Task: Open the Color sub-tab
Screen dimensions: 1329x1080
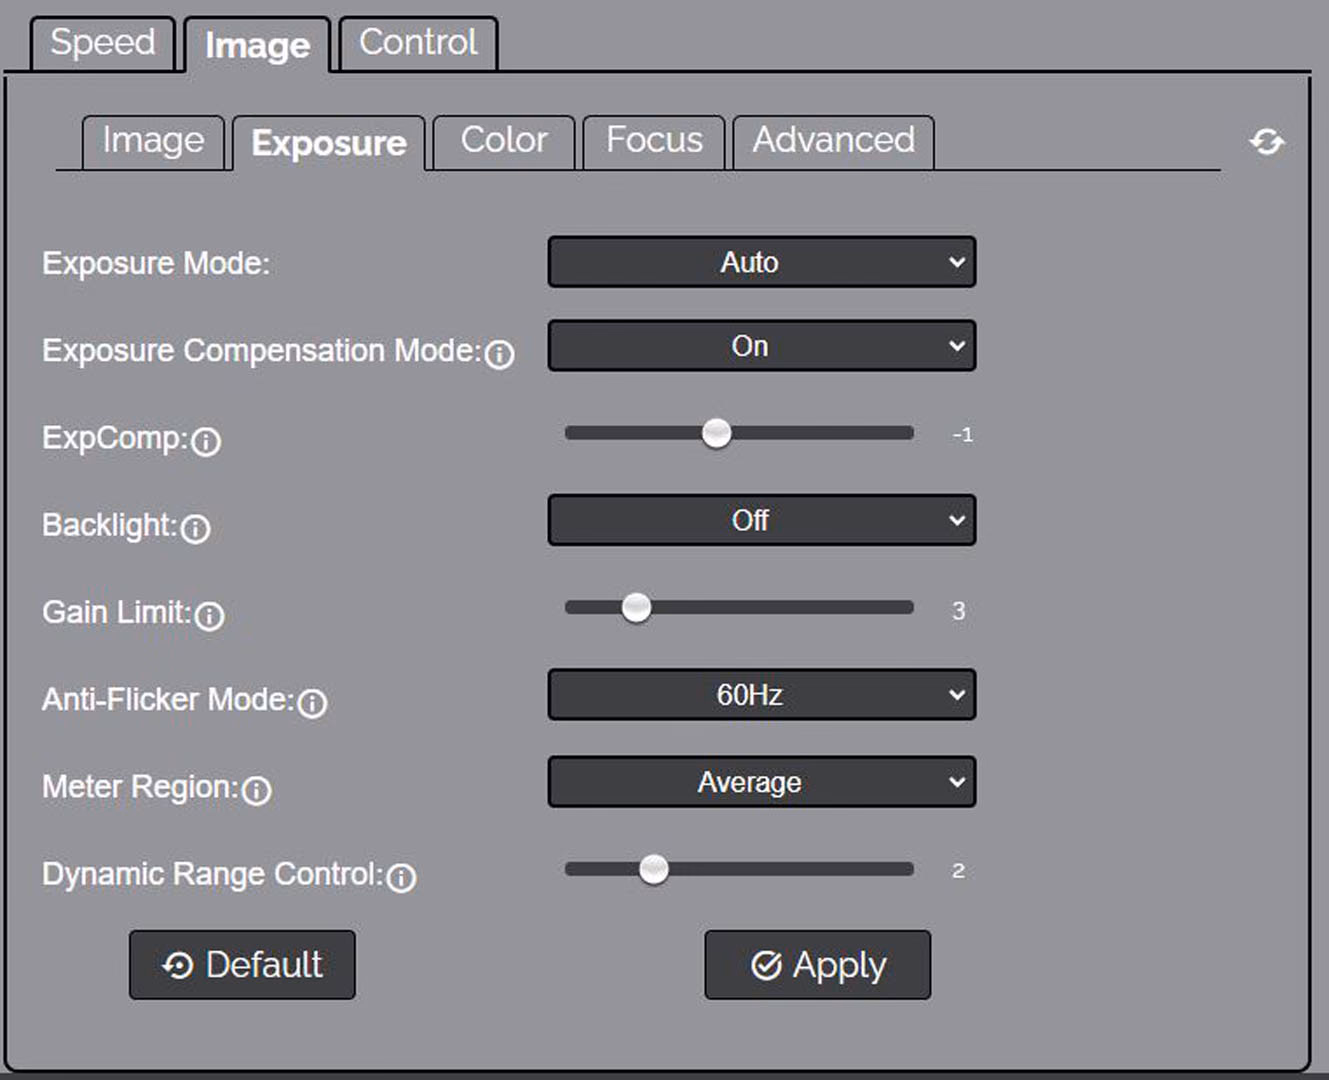Action: pos(504,141)
